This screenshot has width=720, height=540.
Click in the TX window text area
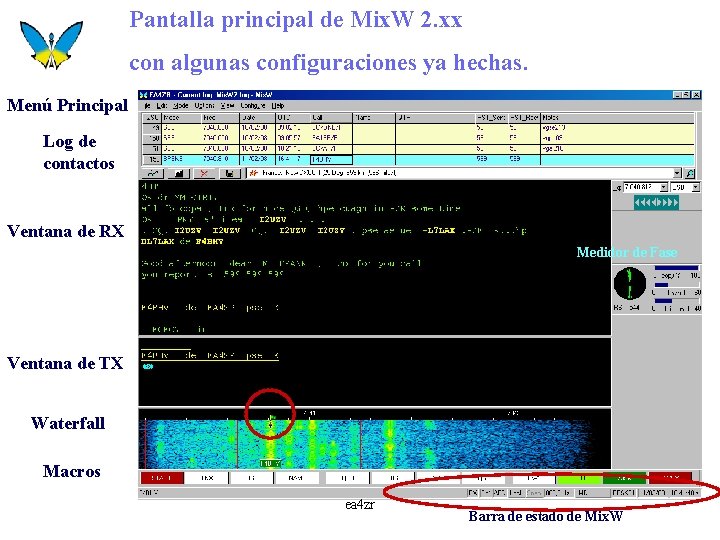(x=374, y=373)
